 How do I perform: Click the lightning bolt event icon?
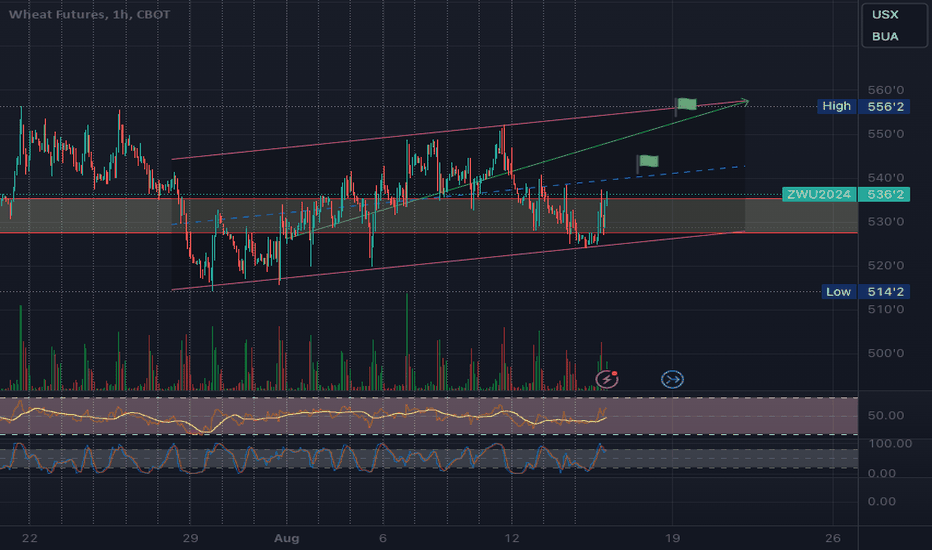pyautogui.click(x=607, y=379)
